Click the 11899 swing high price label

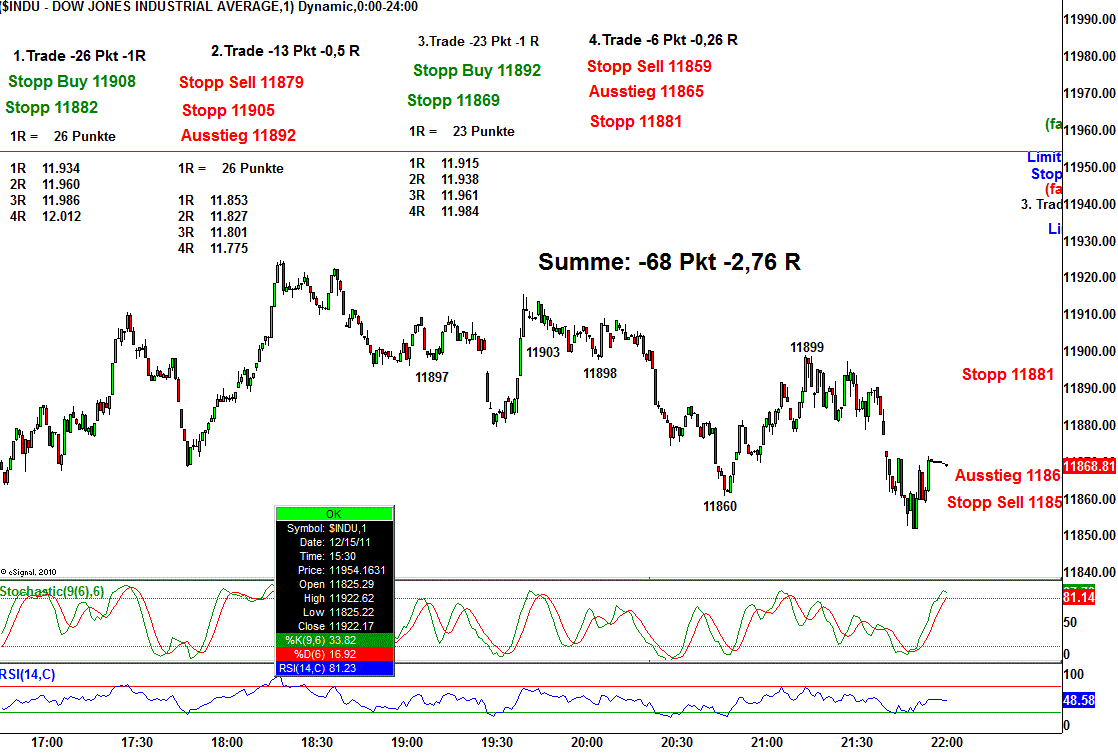807,347
